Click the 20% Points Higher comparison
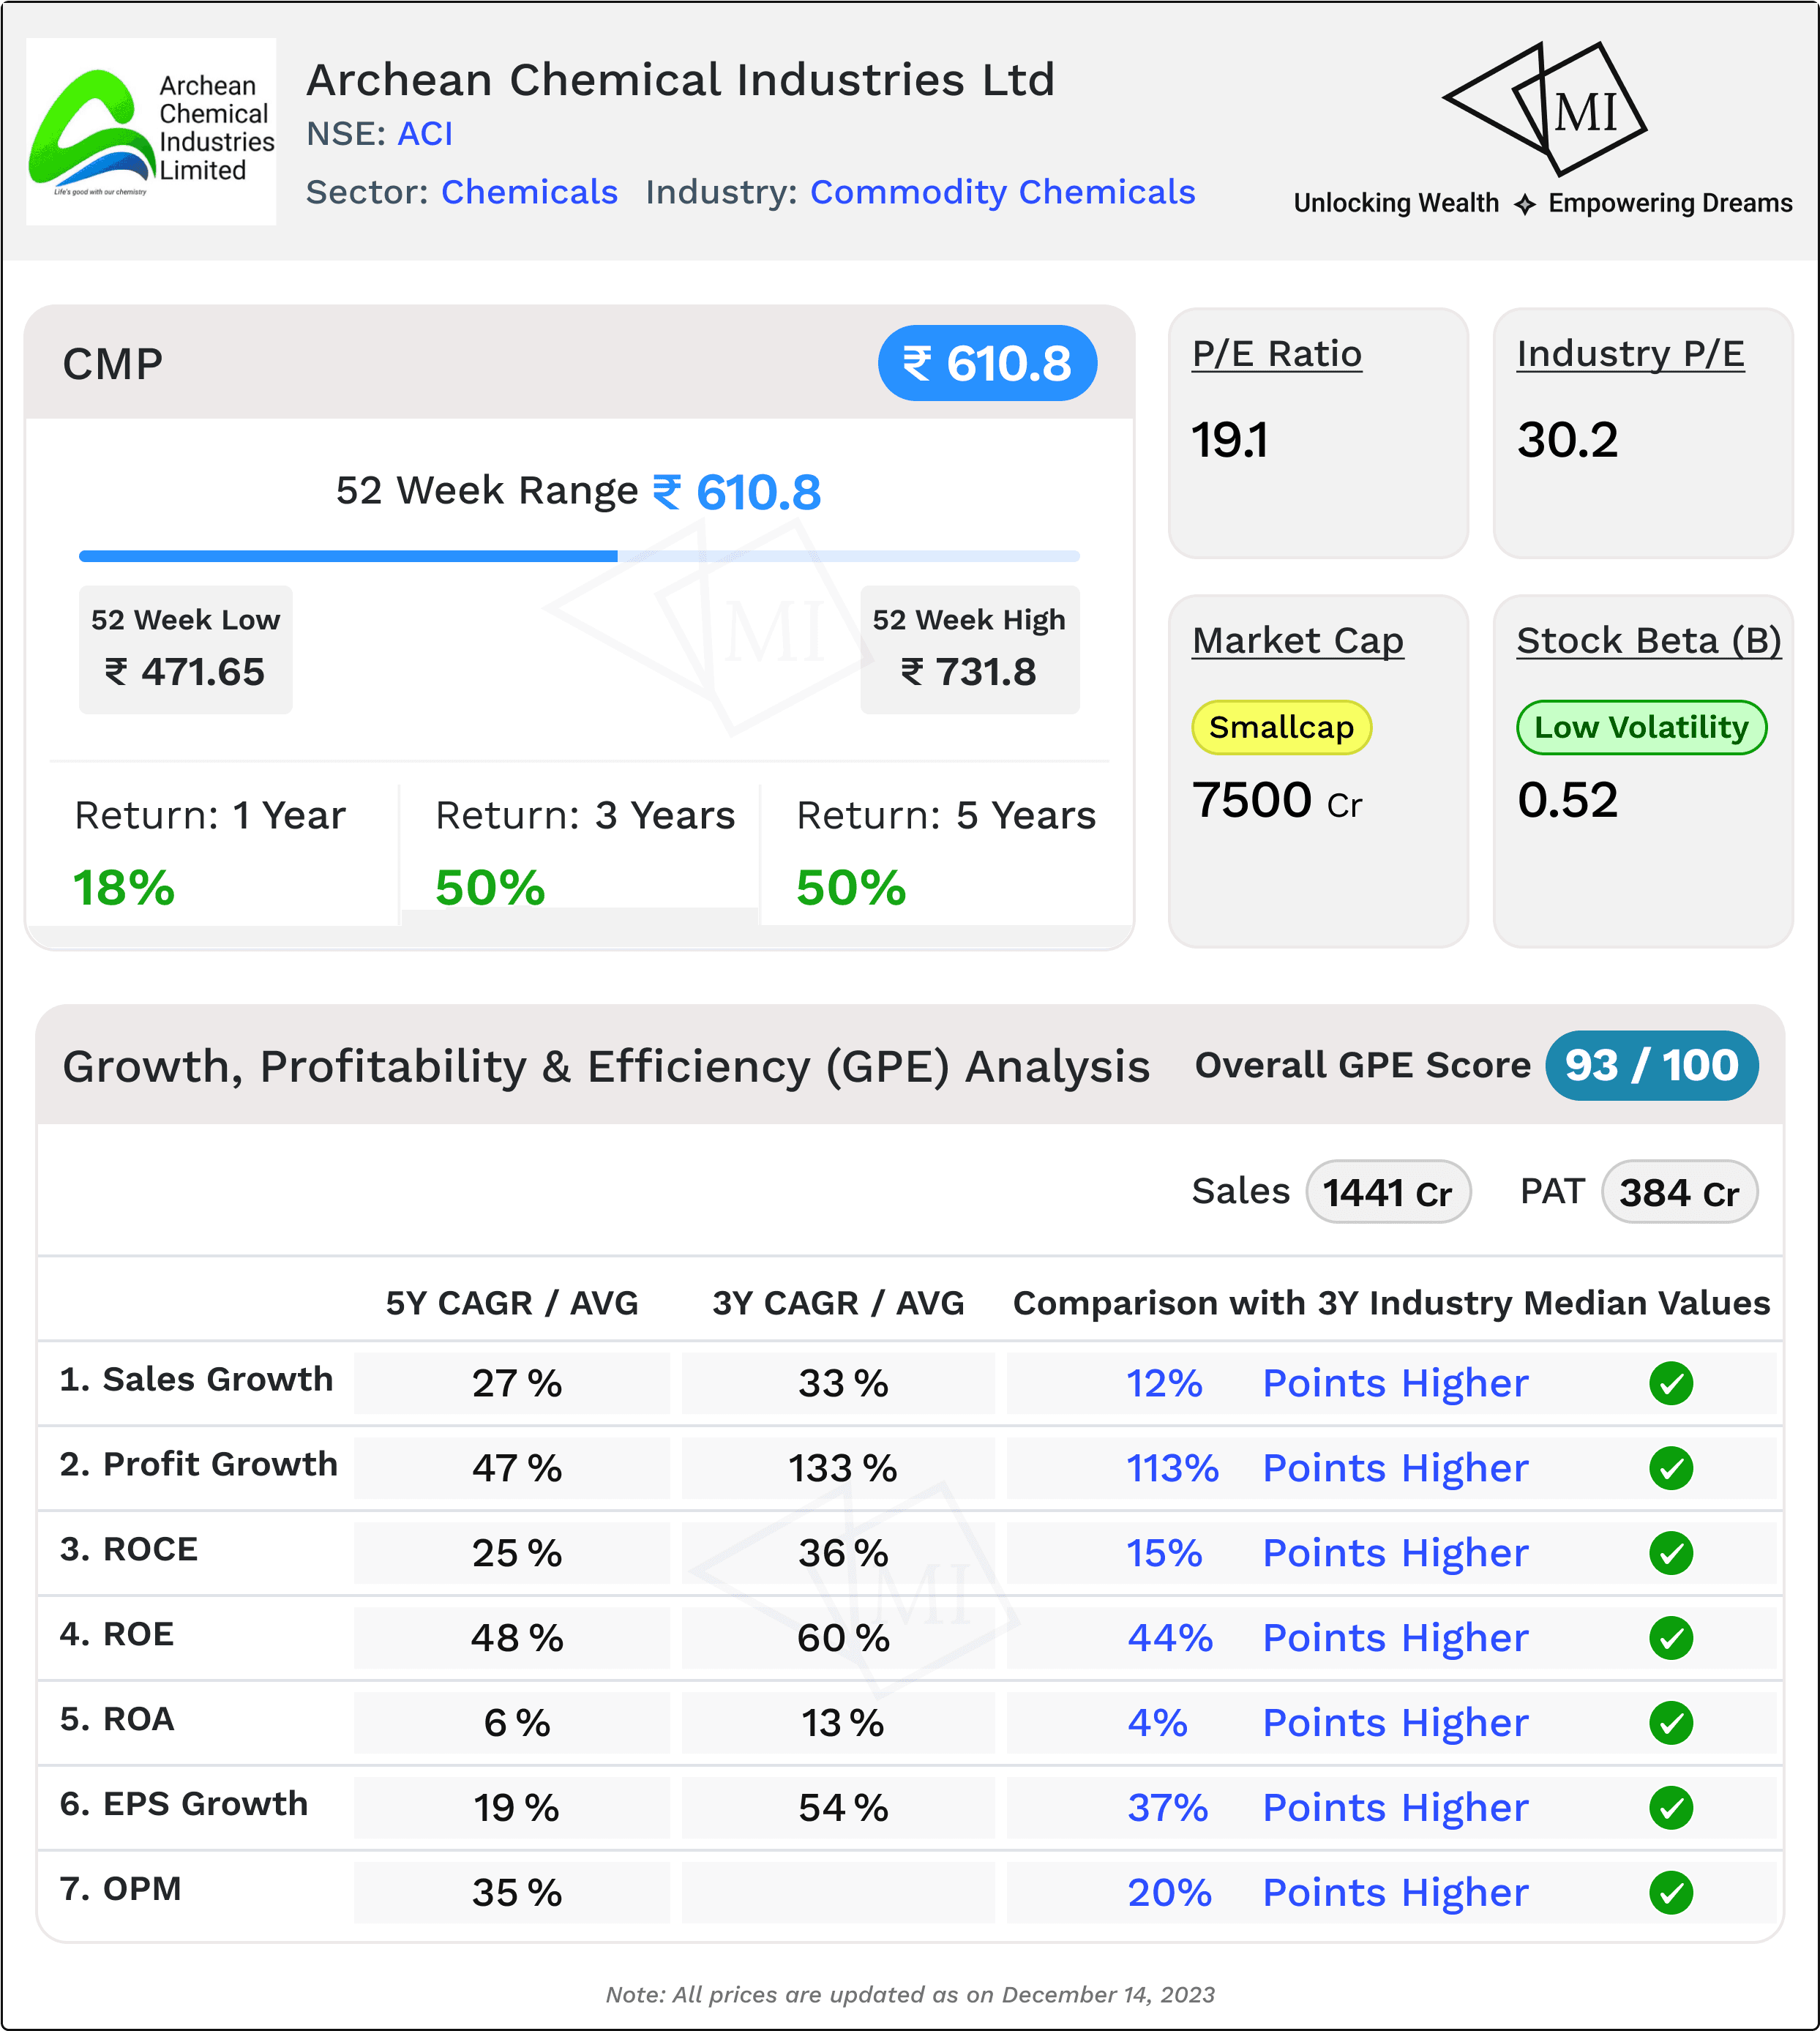This screenshot has height=2031, width=1820. pos(1327,1894)
